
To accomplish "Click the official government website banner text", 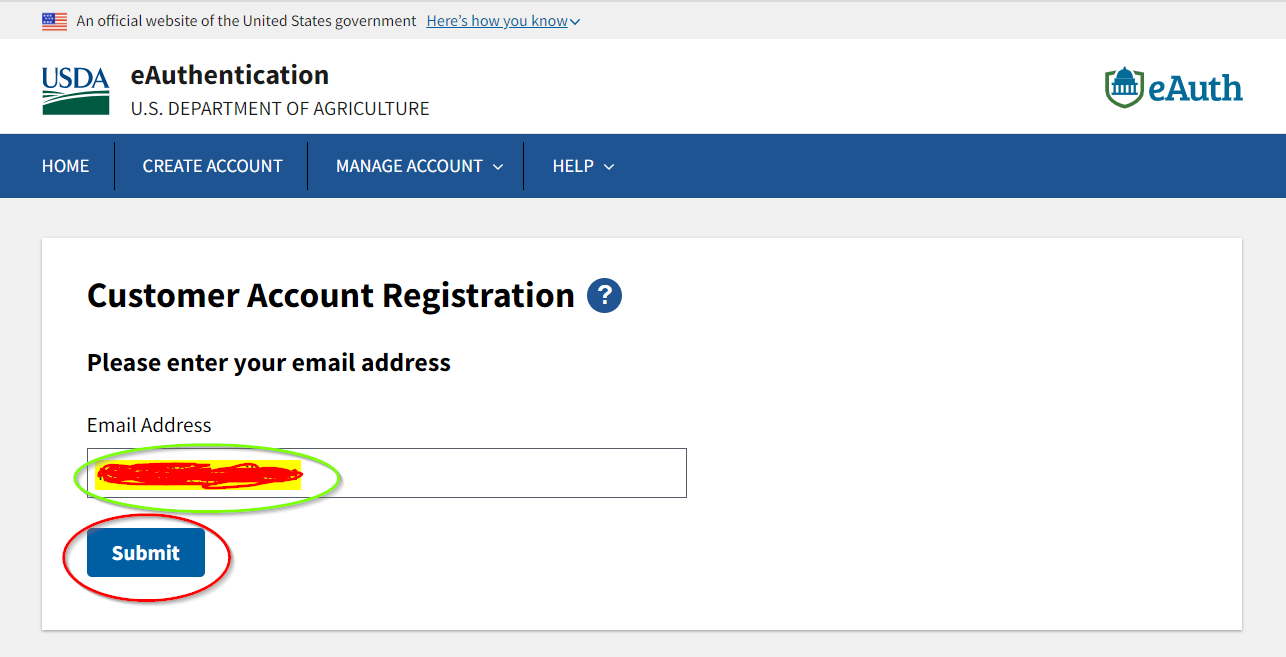I will pos(246,21).
